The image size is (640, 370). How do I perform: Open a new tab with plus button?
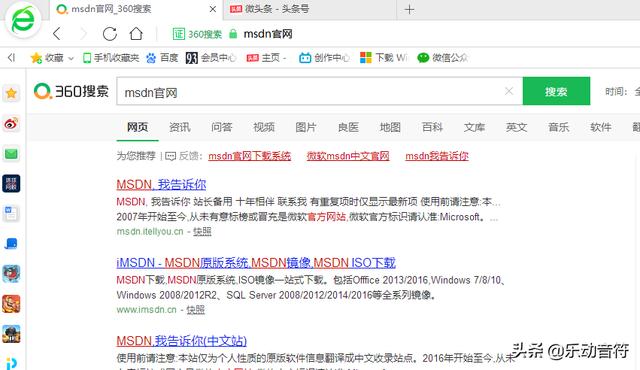409,9
